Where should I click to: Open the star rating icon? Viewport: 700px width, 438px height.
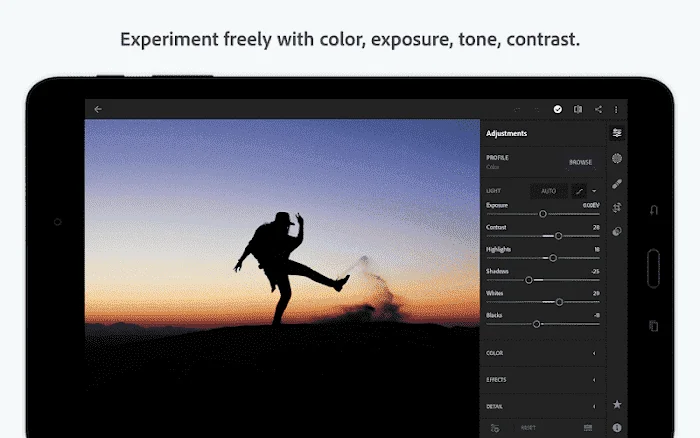click(617, 405)
